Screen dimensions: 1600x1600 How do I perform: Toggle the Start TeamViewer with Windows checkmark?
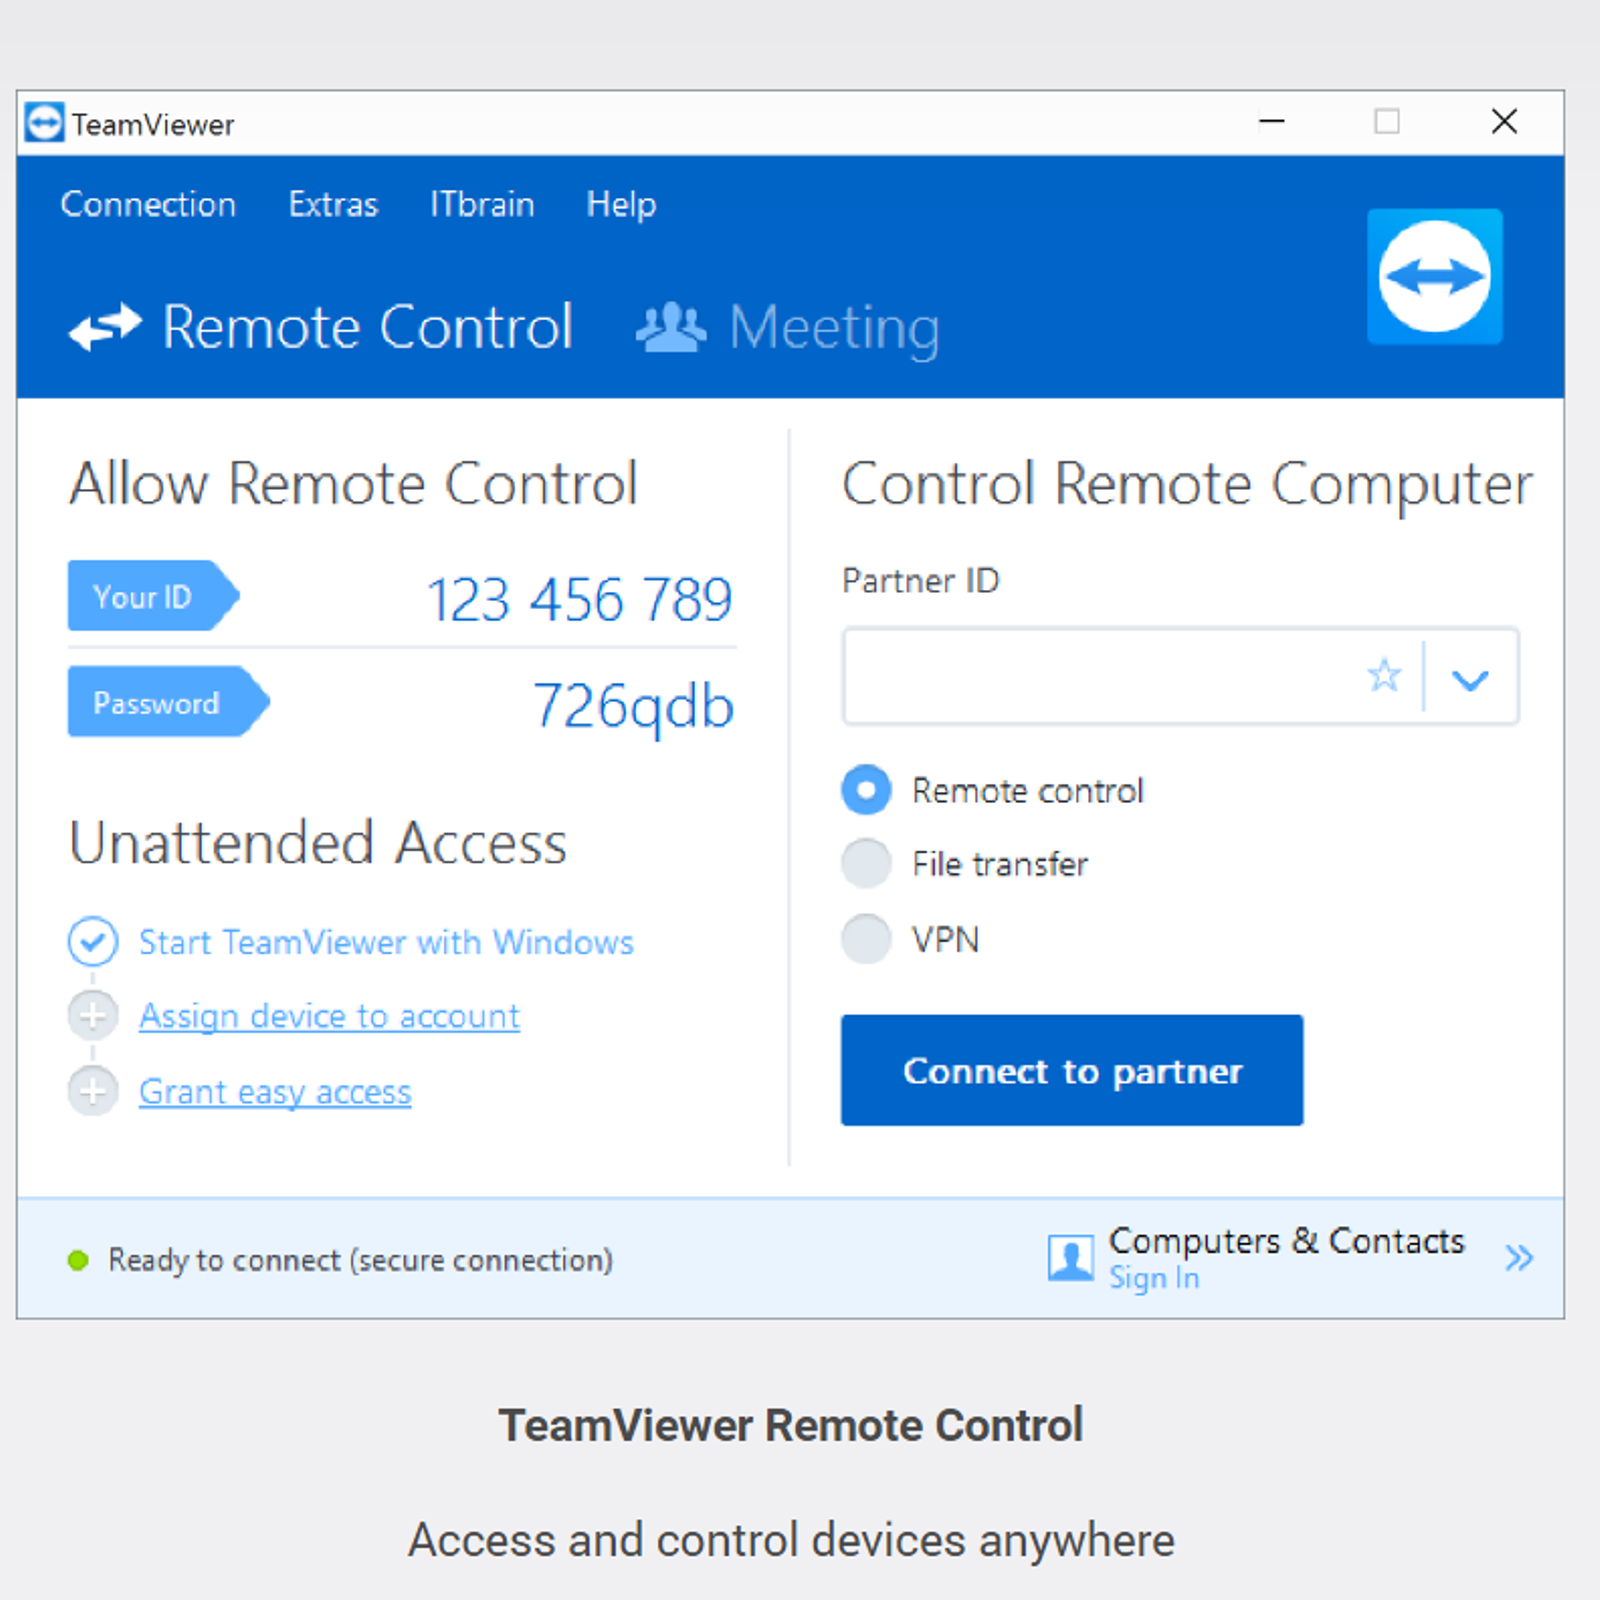(93, 942)
